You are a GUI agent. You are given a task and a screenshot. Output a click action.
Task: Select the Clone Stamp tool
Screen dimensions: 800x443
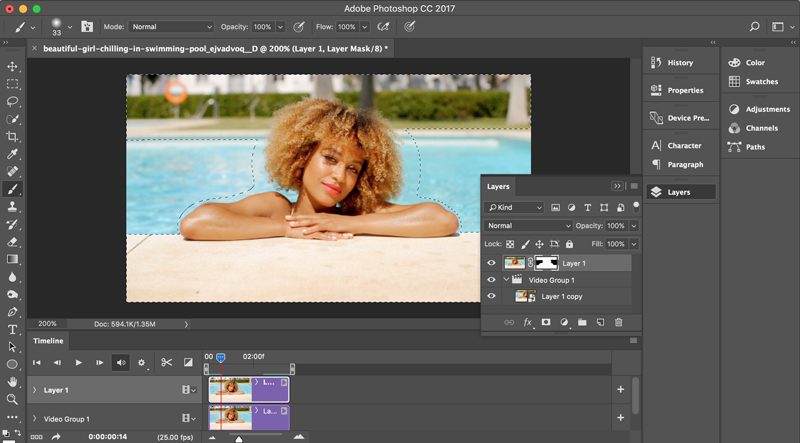12,207
